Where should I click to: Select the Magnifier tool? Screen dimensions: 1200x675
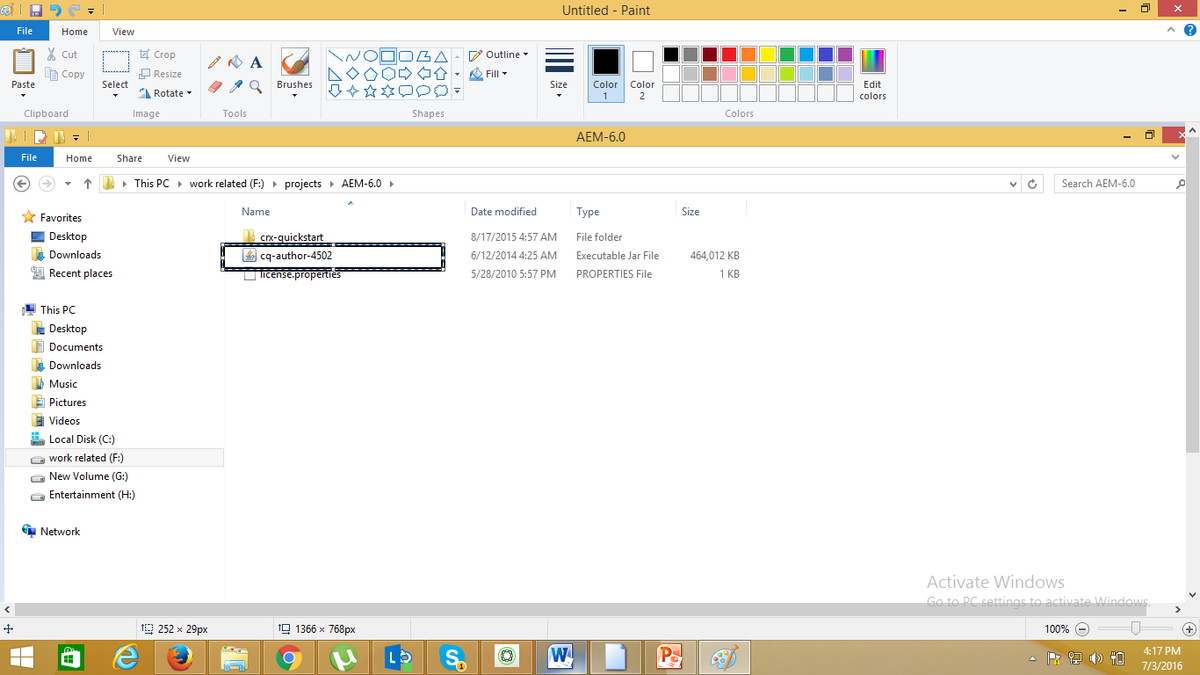pos(256,86)
